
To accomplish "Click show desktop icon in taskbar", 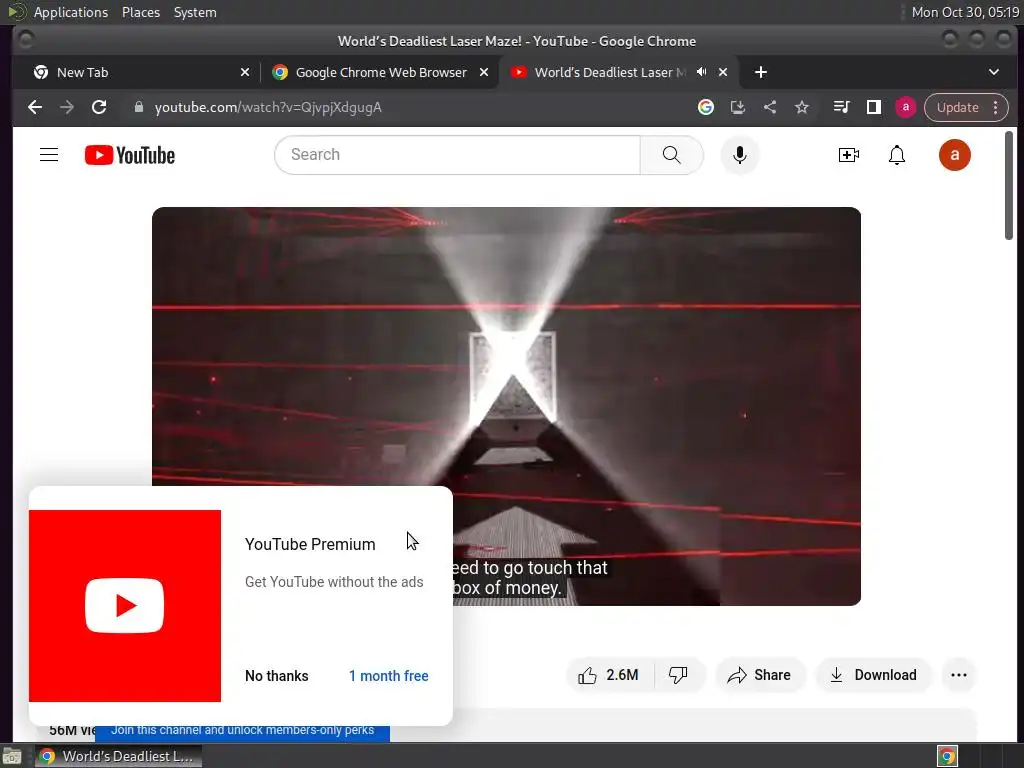I will [12, 756].
